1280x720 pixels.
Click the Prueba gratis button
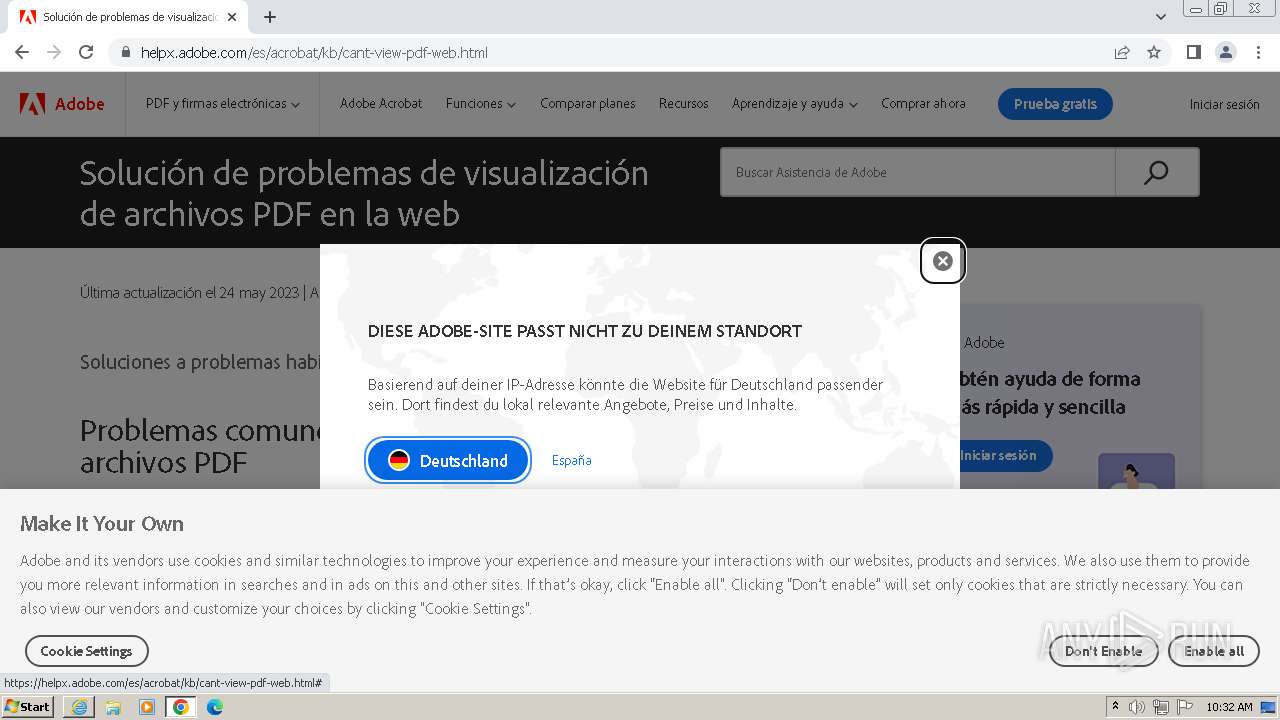pyautogui.click(x=1055, y=104)
